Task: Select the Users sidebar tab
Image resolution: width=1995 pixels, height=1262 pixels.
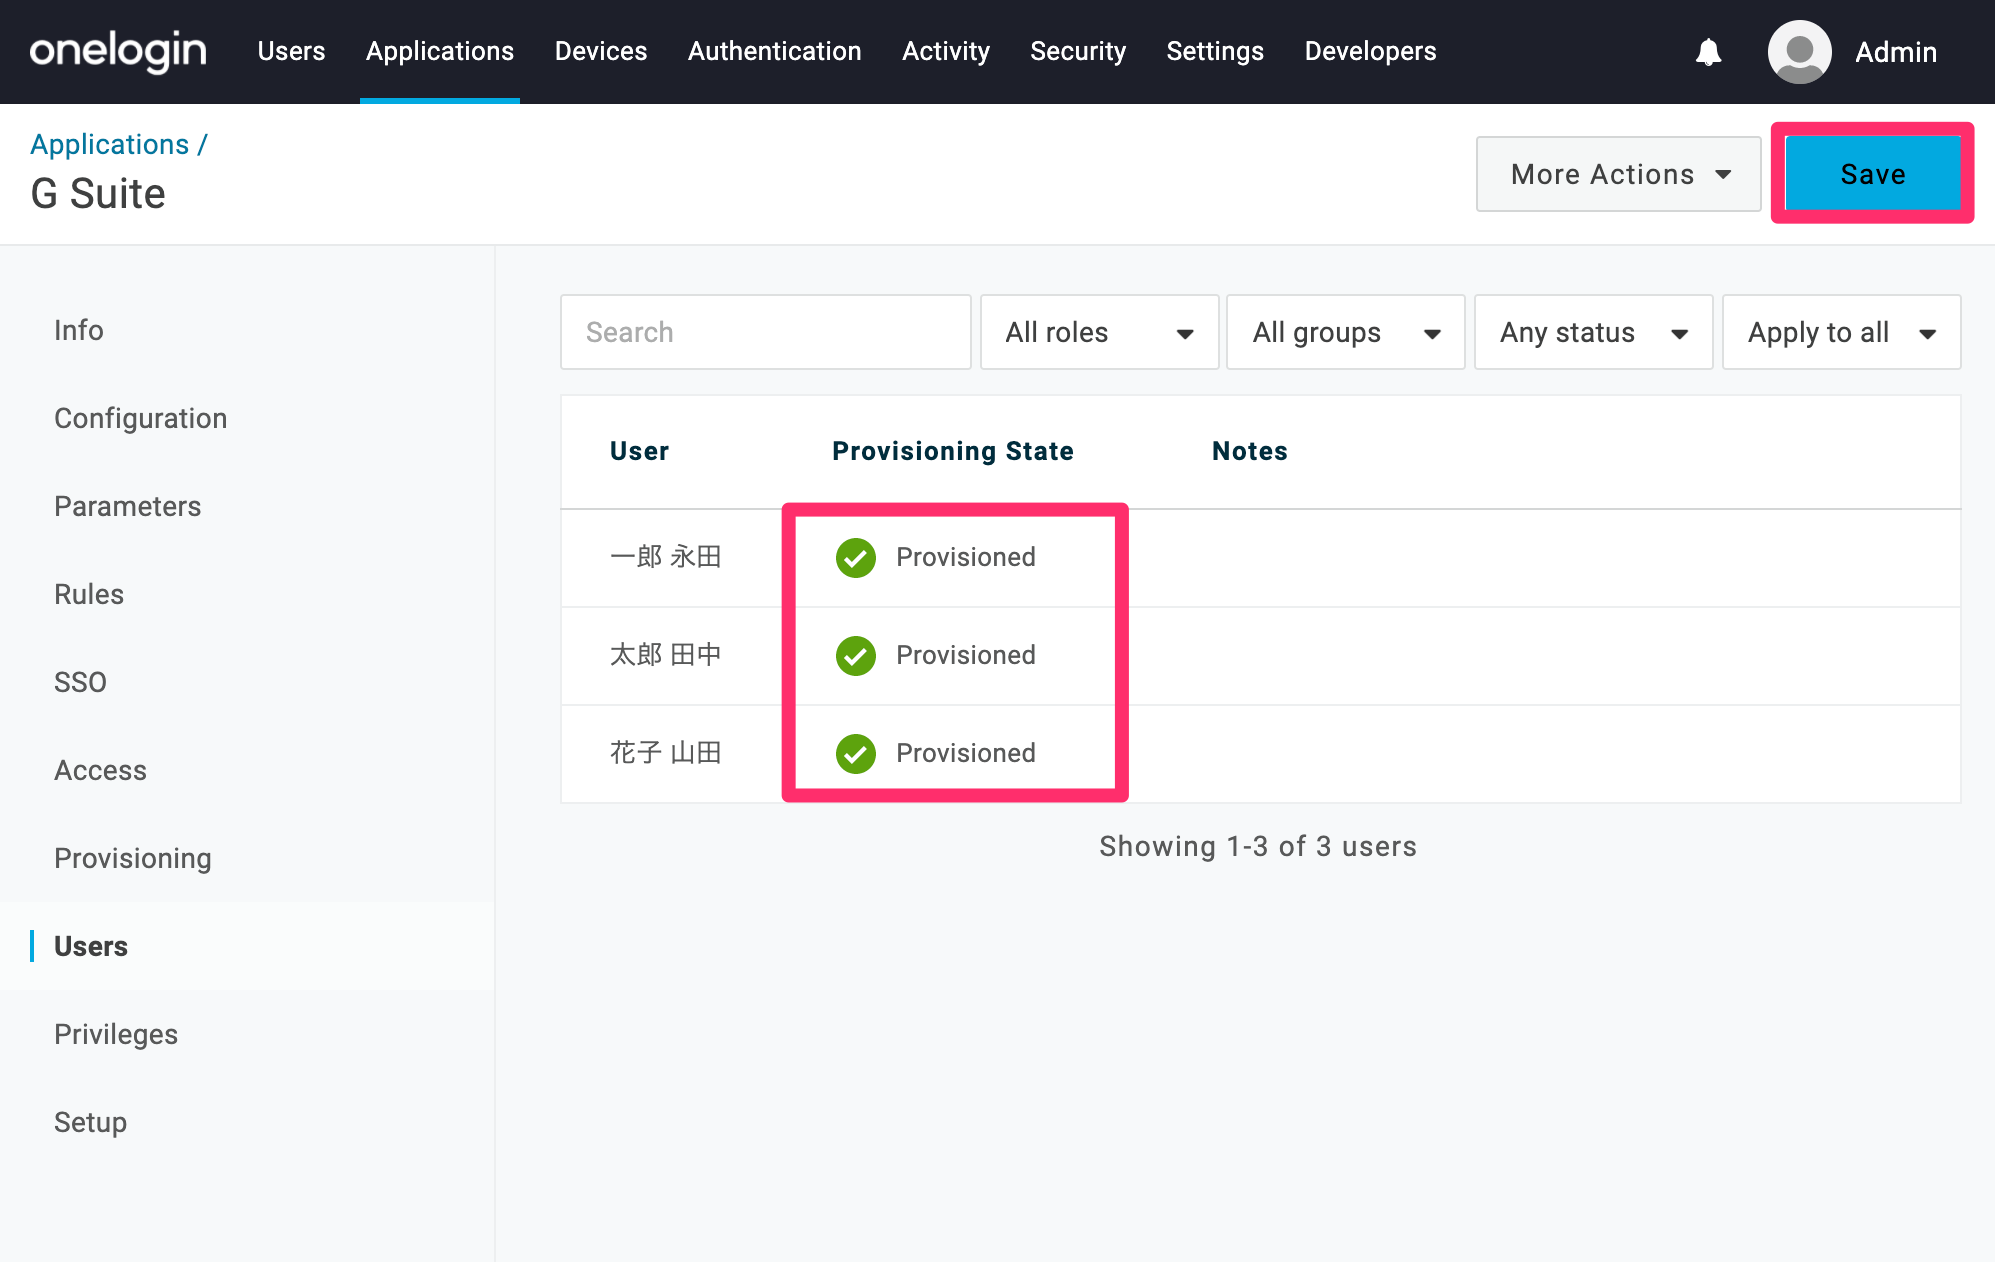Action: (x=91, y=946)
